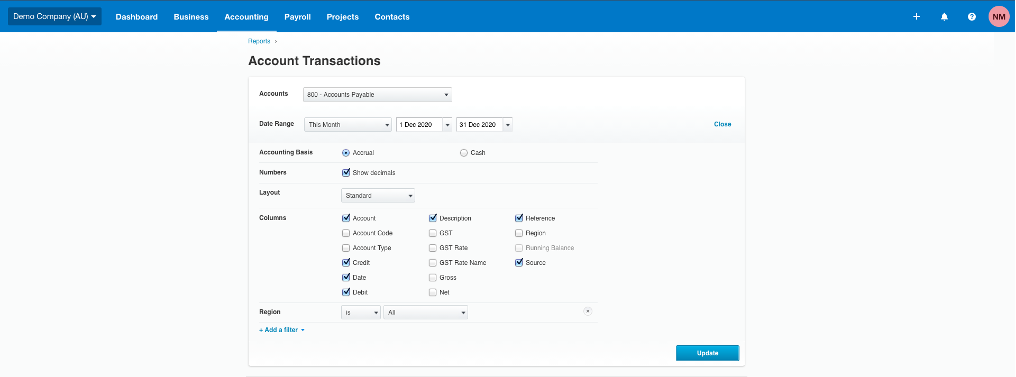Select the Cash accounting basis
The image size is (1016, 377).
pyautogui.click(x=463, y=153)
